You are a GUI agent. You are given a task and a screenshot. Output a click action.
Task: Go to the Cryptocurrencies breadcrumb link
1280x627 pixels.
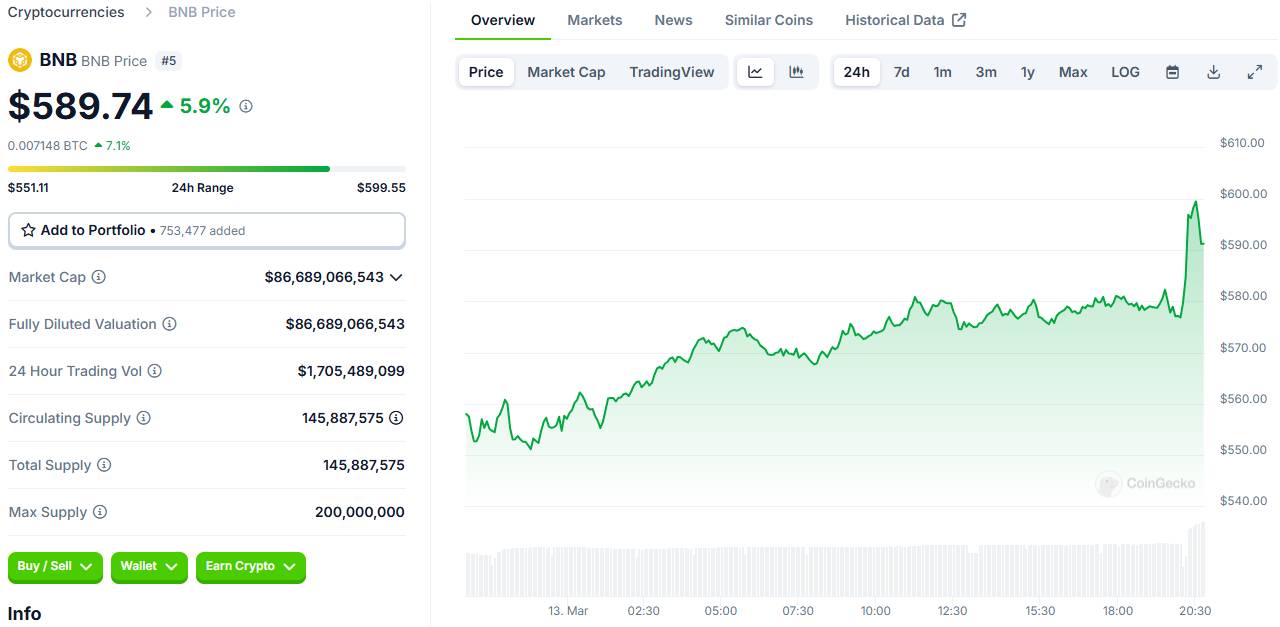tap(66, 12)
